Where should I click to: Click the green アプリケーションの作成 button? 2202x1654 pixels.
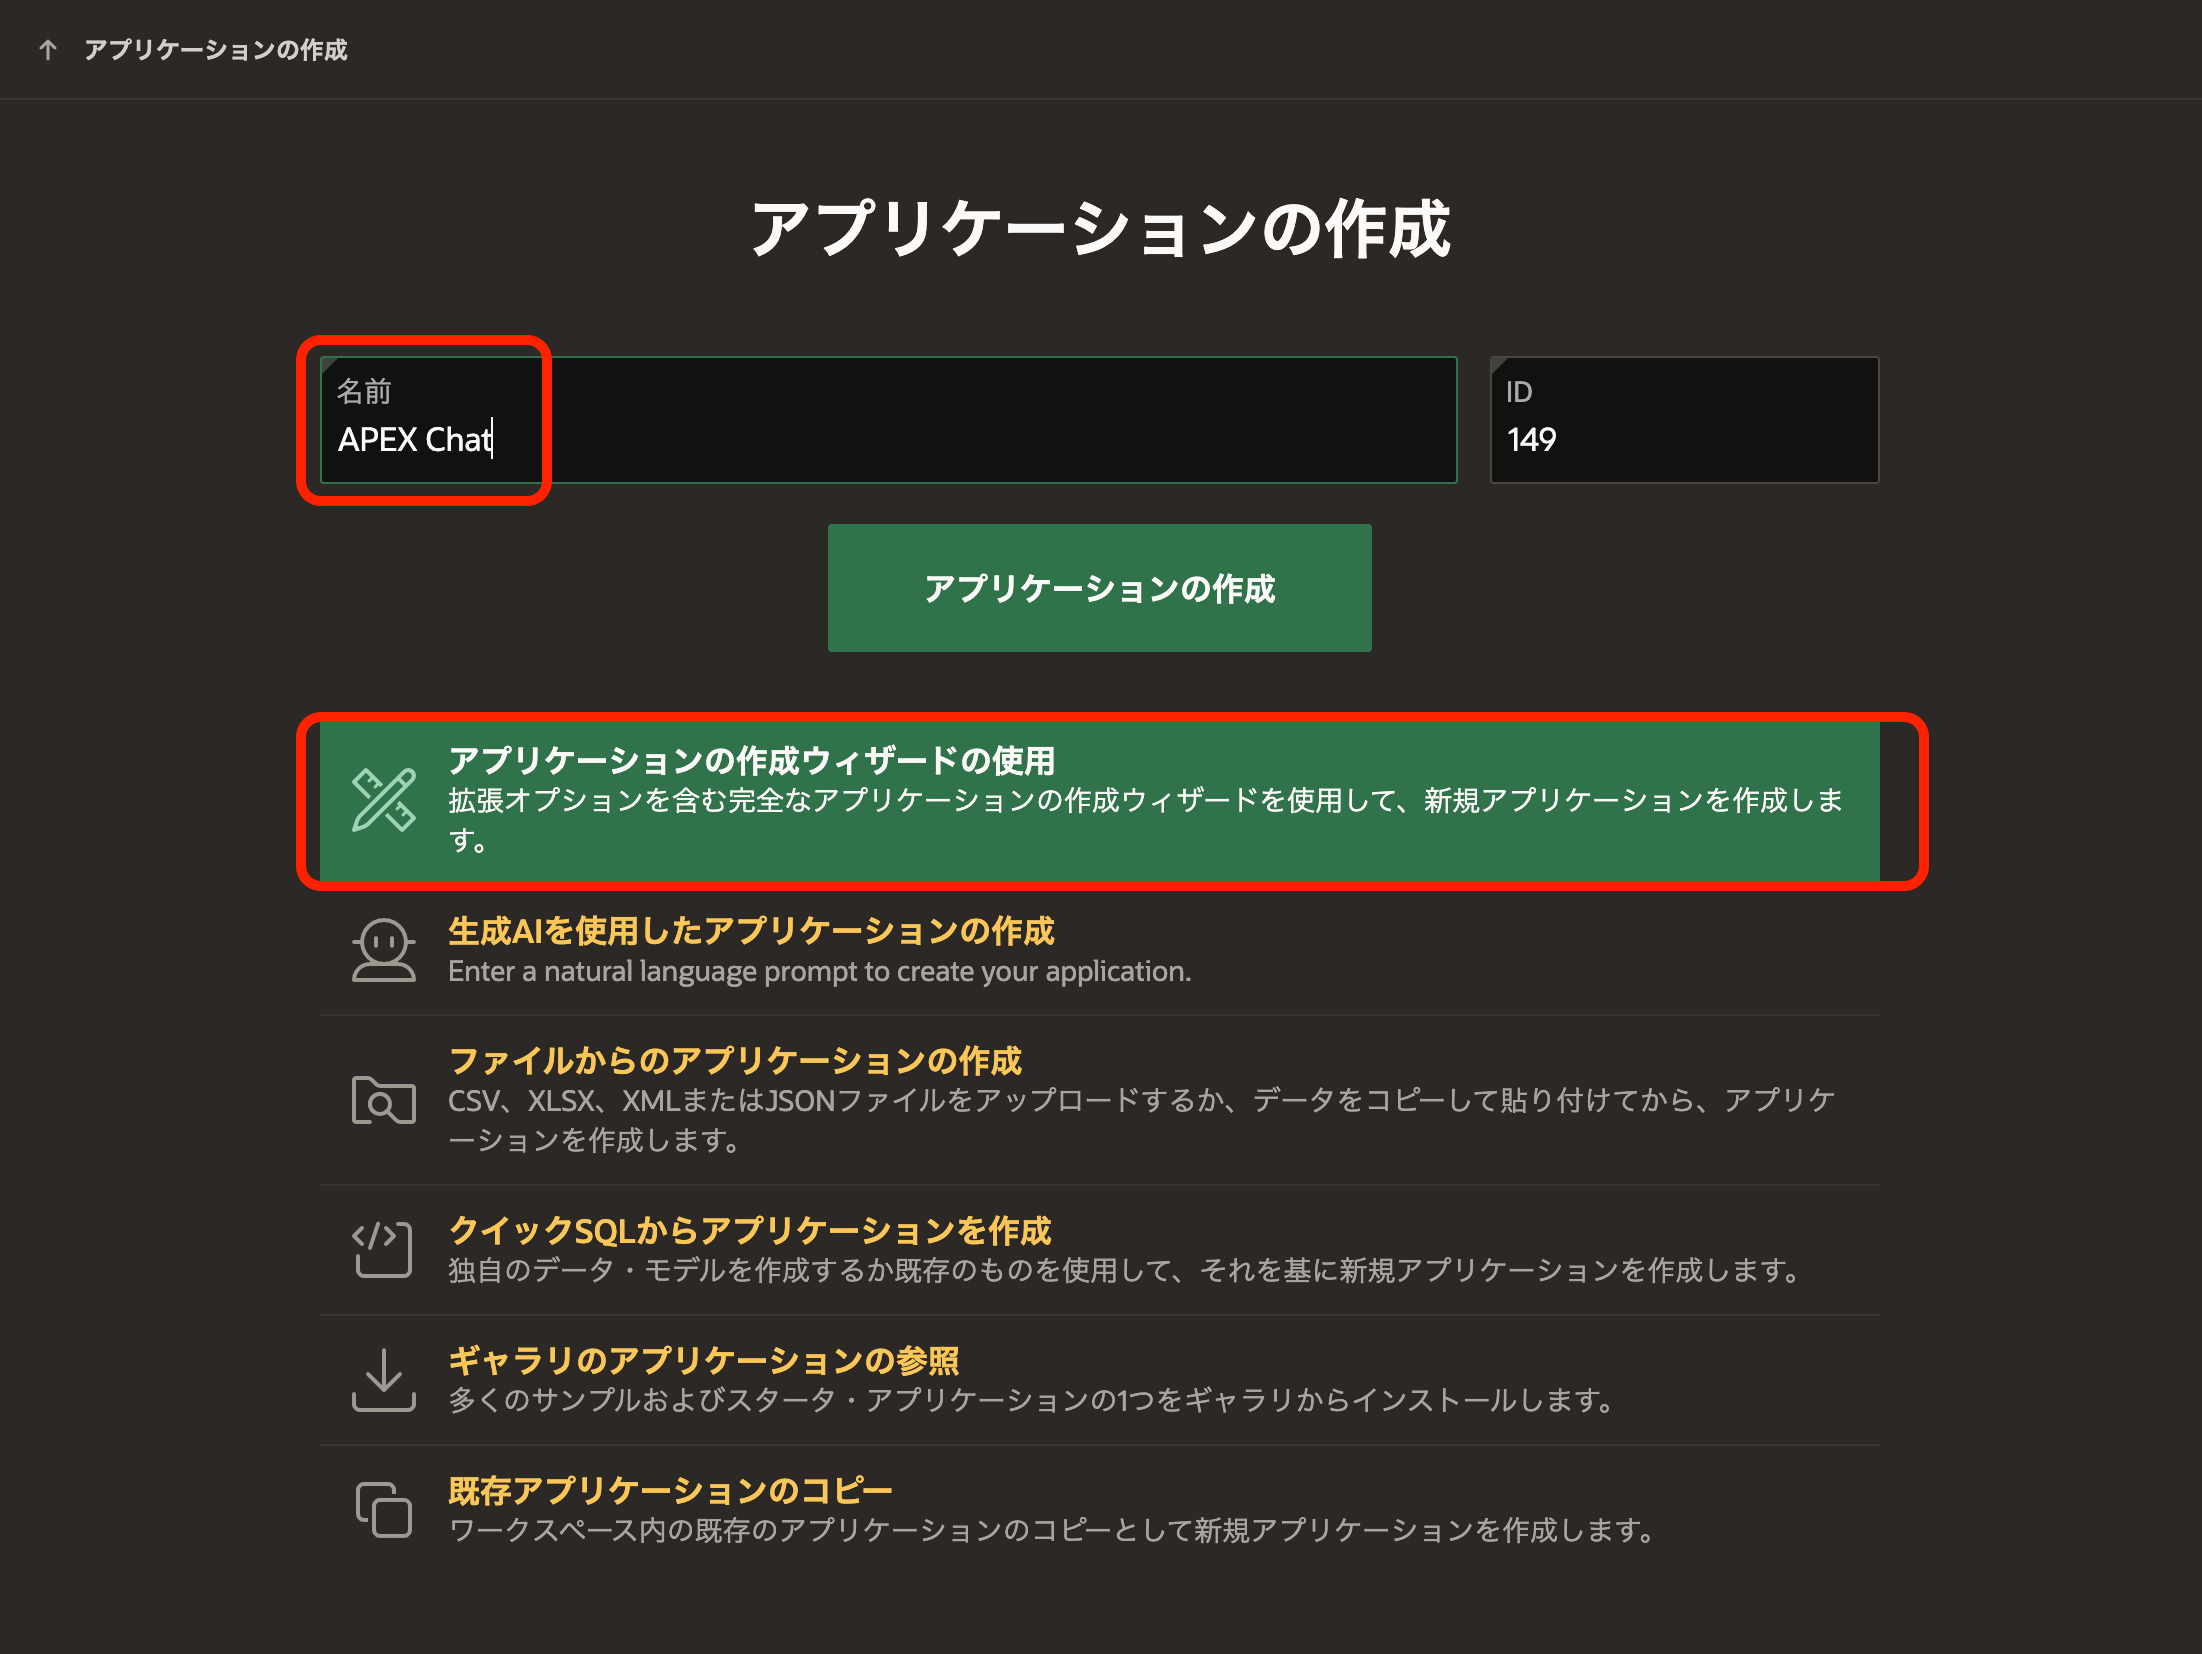click(1099, 588)
